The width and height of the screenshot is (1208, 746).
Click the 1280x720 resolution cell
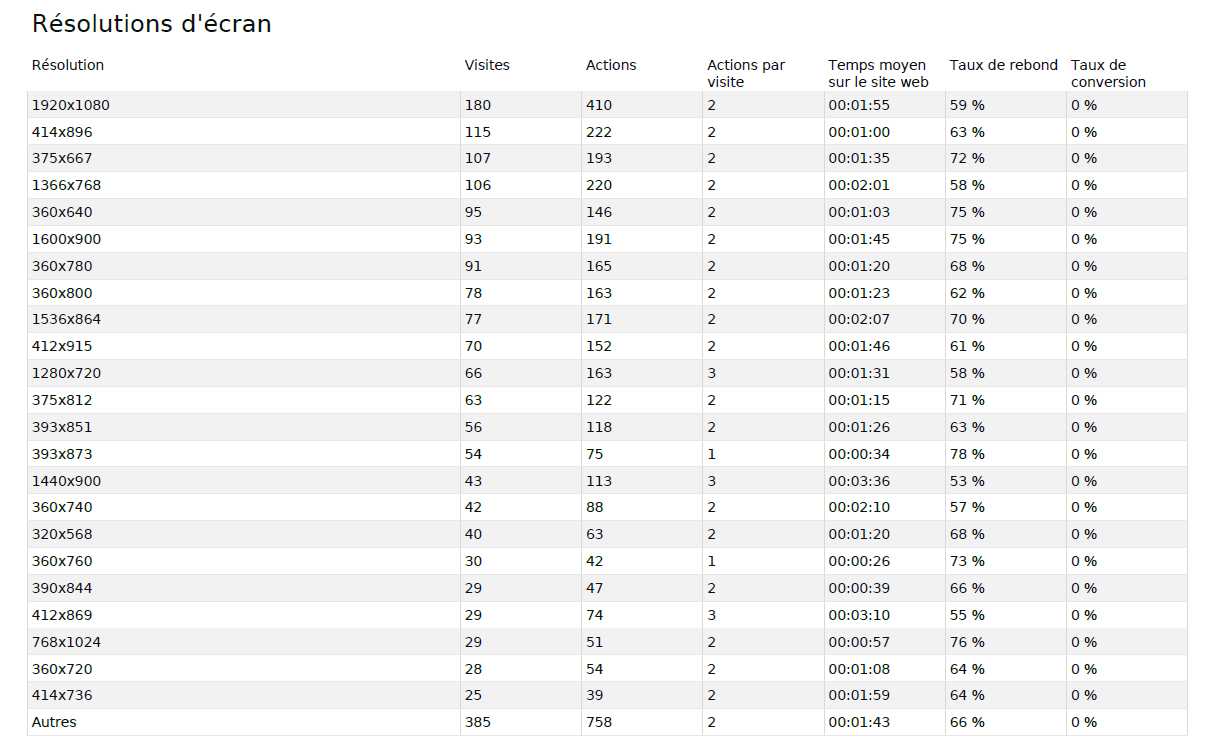(67, 373)
